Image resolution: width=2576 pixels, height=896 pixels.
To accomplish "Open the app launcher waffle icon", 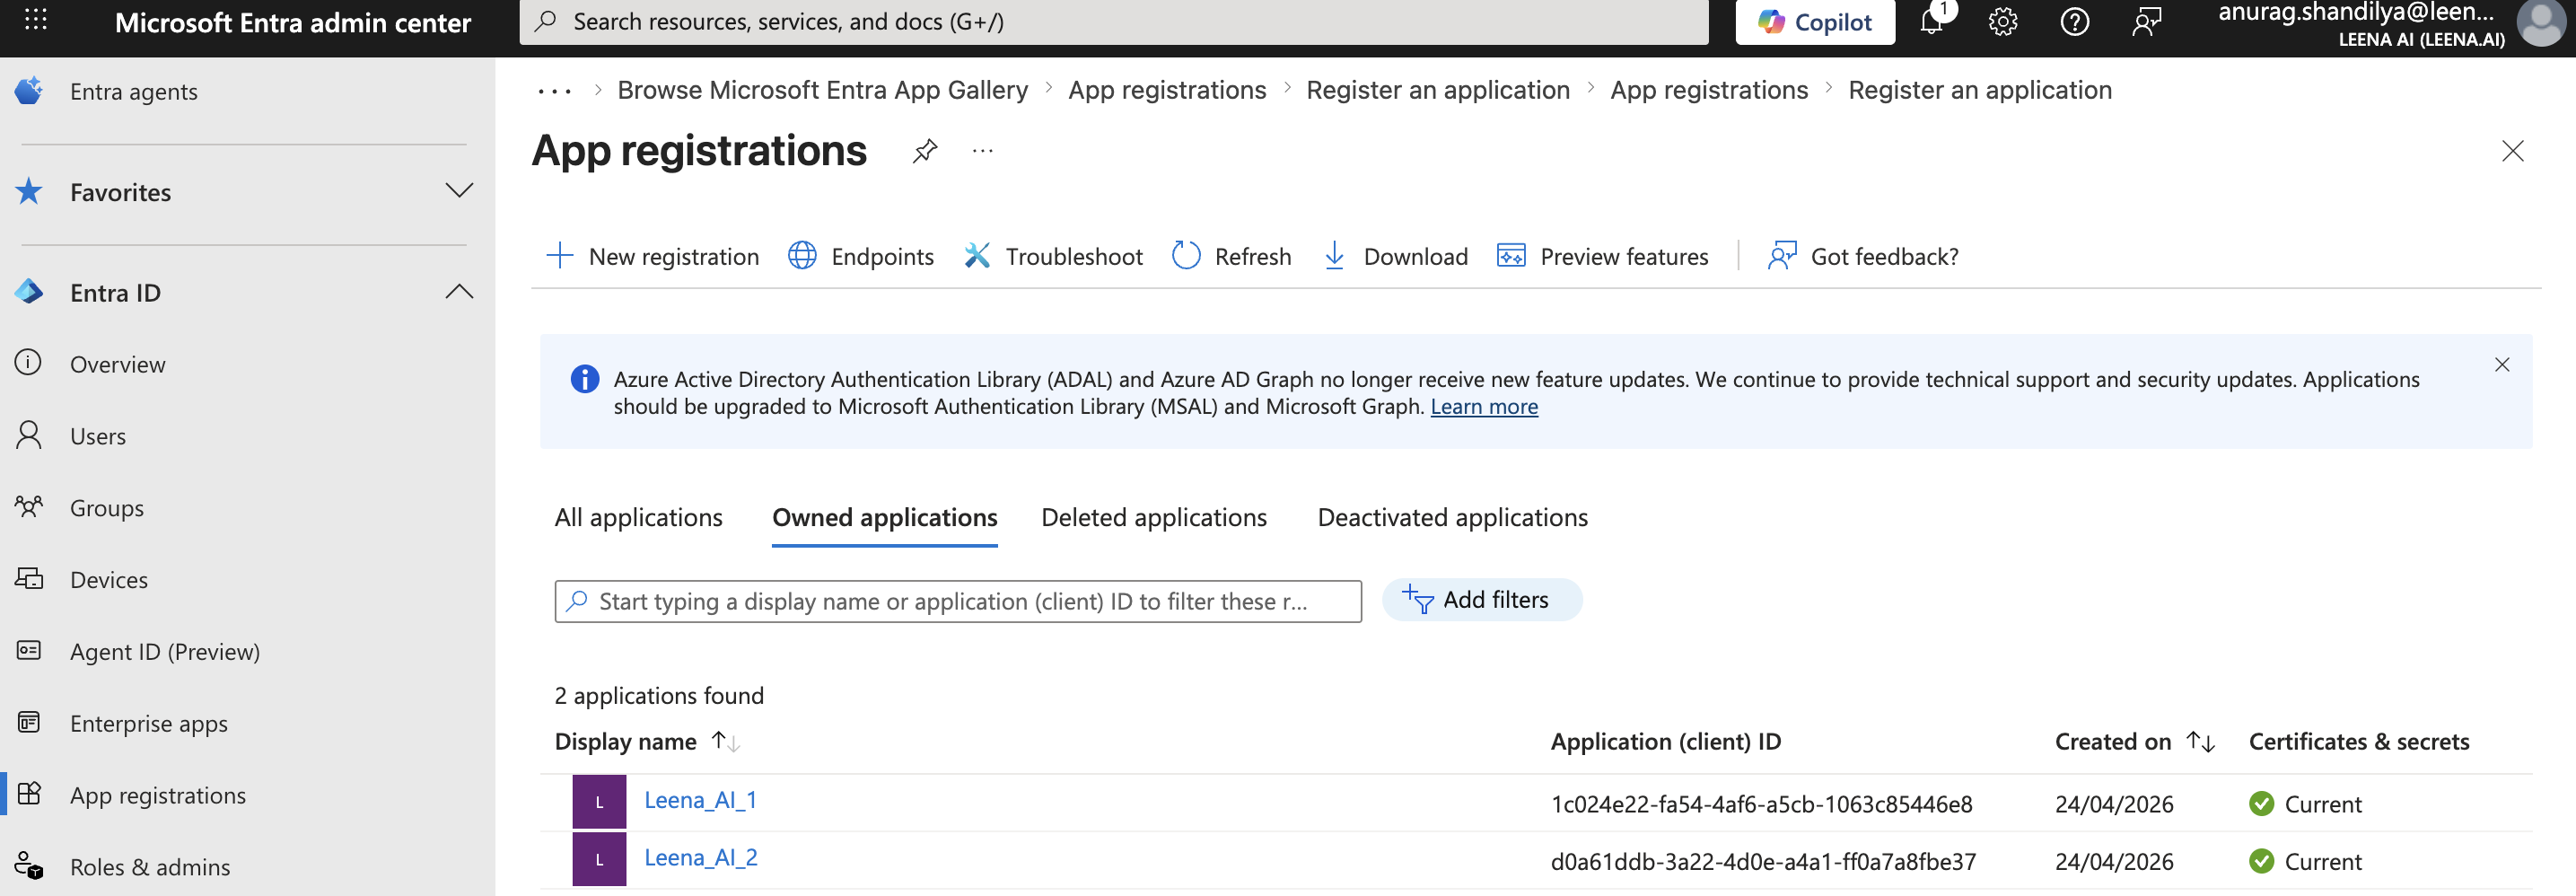I will click(x=36, y=21).
